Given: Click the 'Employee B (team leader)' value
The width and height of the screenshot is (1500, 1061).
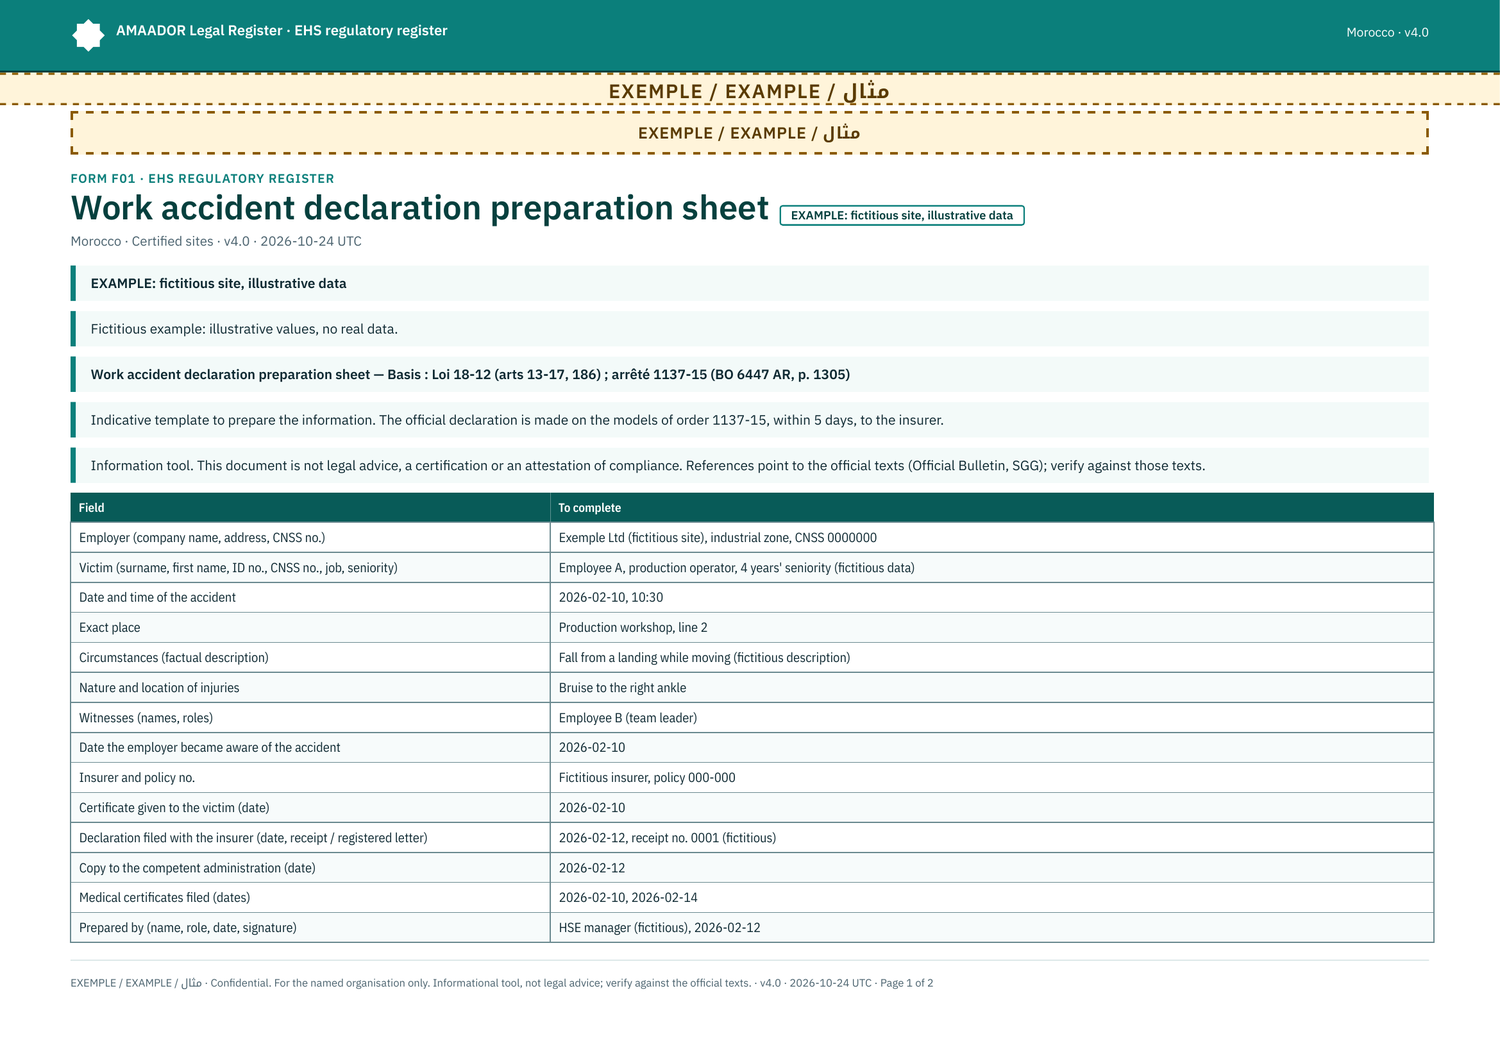Looking at the screenshot, I should pyautogui.click(x=992, y=718).
